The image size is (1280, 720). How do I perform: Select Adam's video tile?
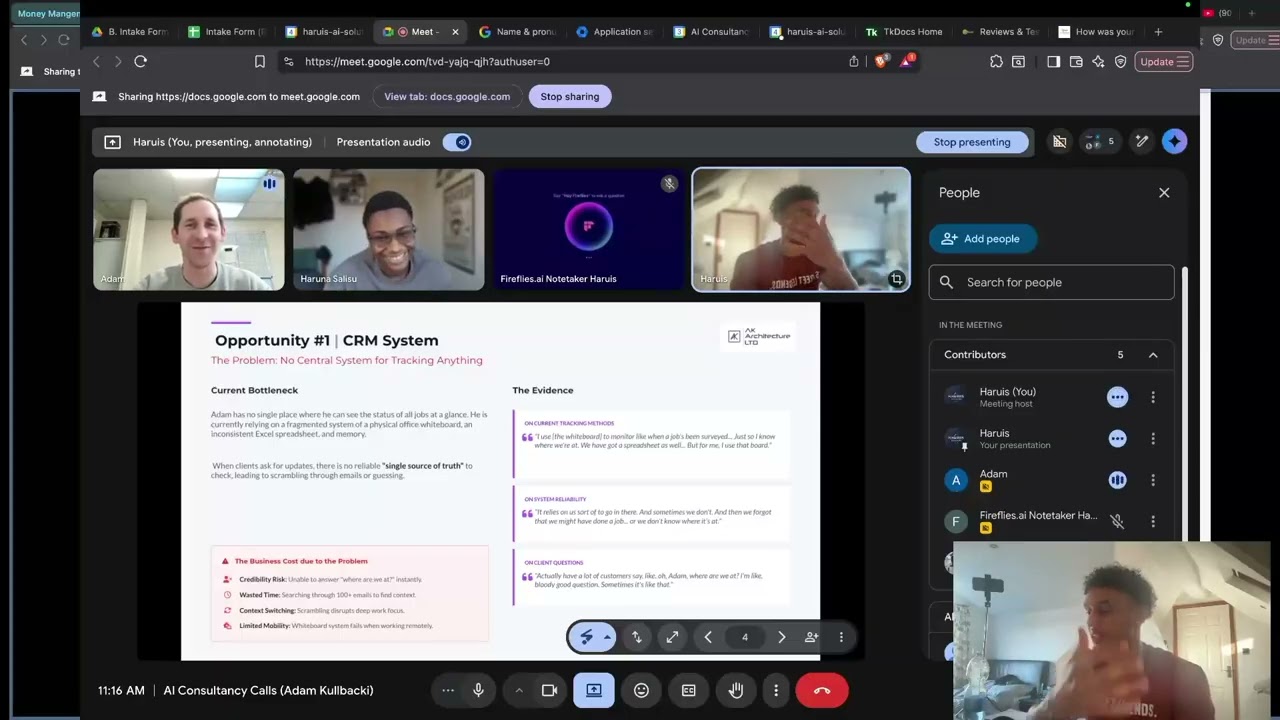point(189,230)
